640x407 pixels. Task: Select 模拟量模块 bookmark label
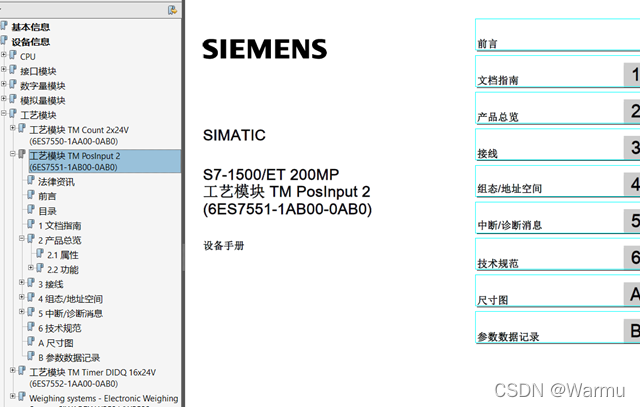tap(43, 101)
